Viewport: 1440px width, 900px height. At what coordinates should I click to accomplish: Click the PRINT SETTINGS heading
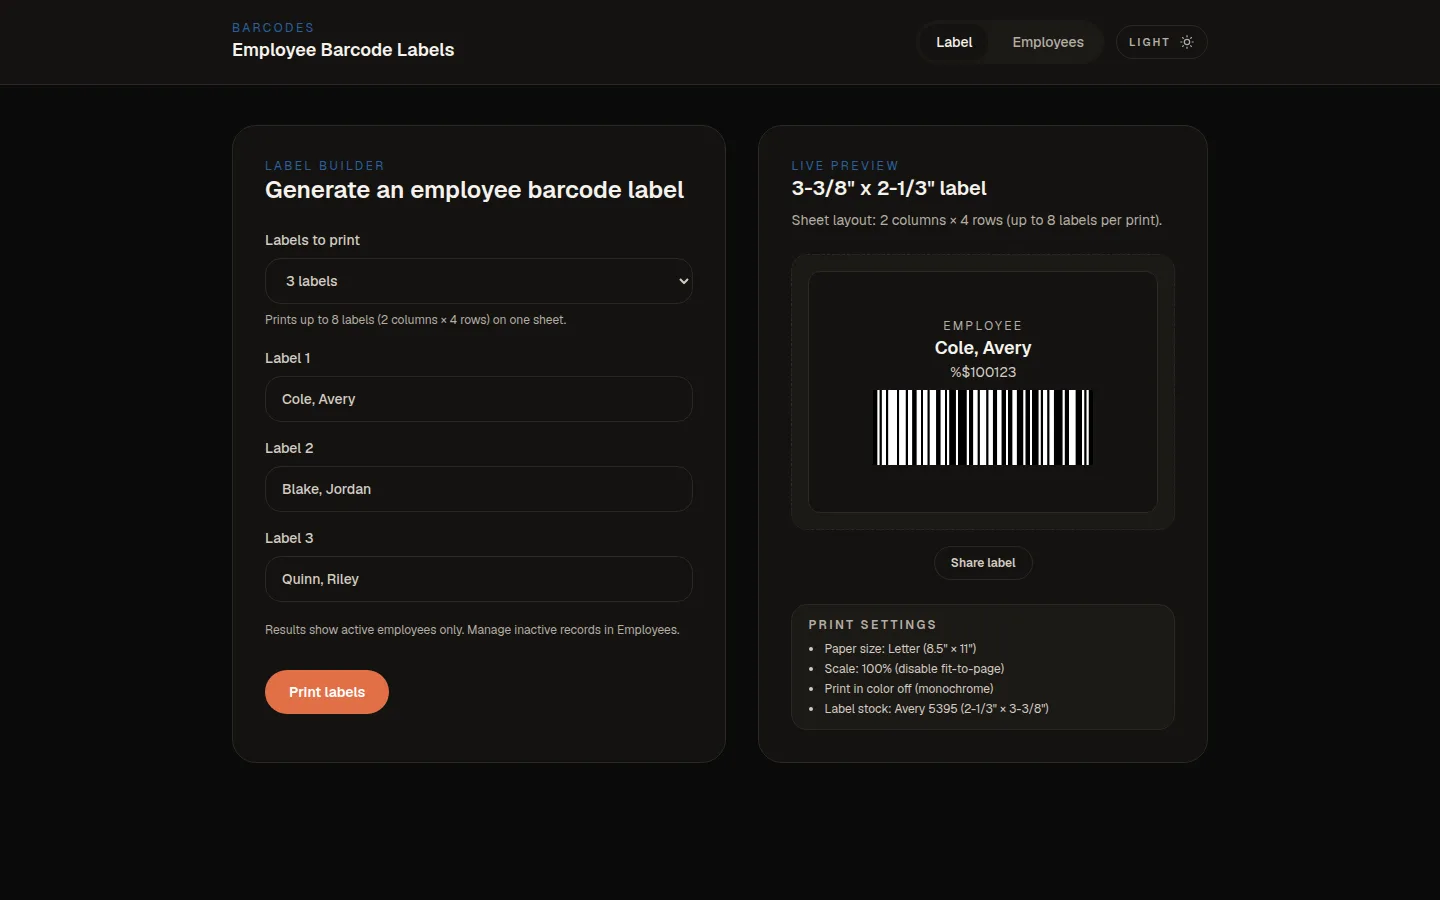[x=872, y=625]
